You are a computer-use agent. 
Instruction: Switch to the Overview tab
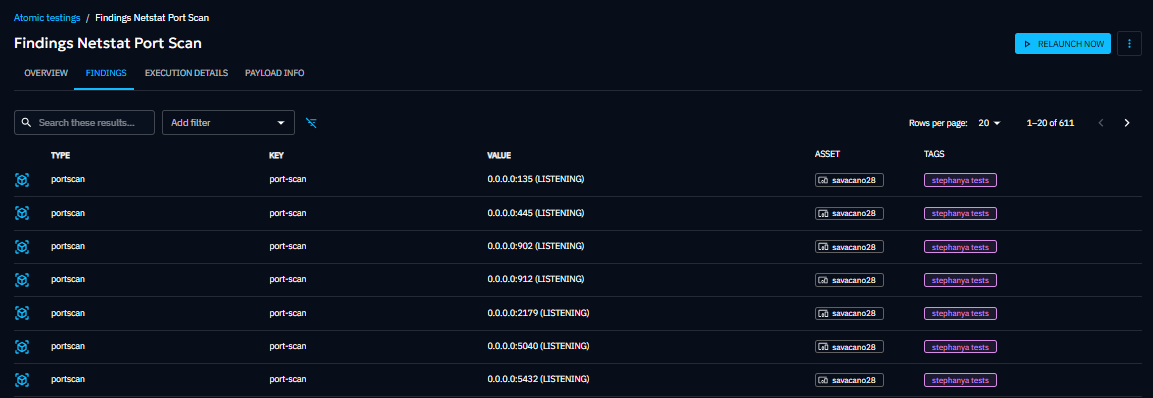(46, 73)
